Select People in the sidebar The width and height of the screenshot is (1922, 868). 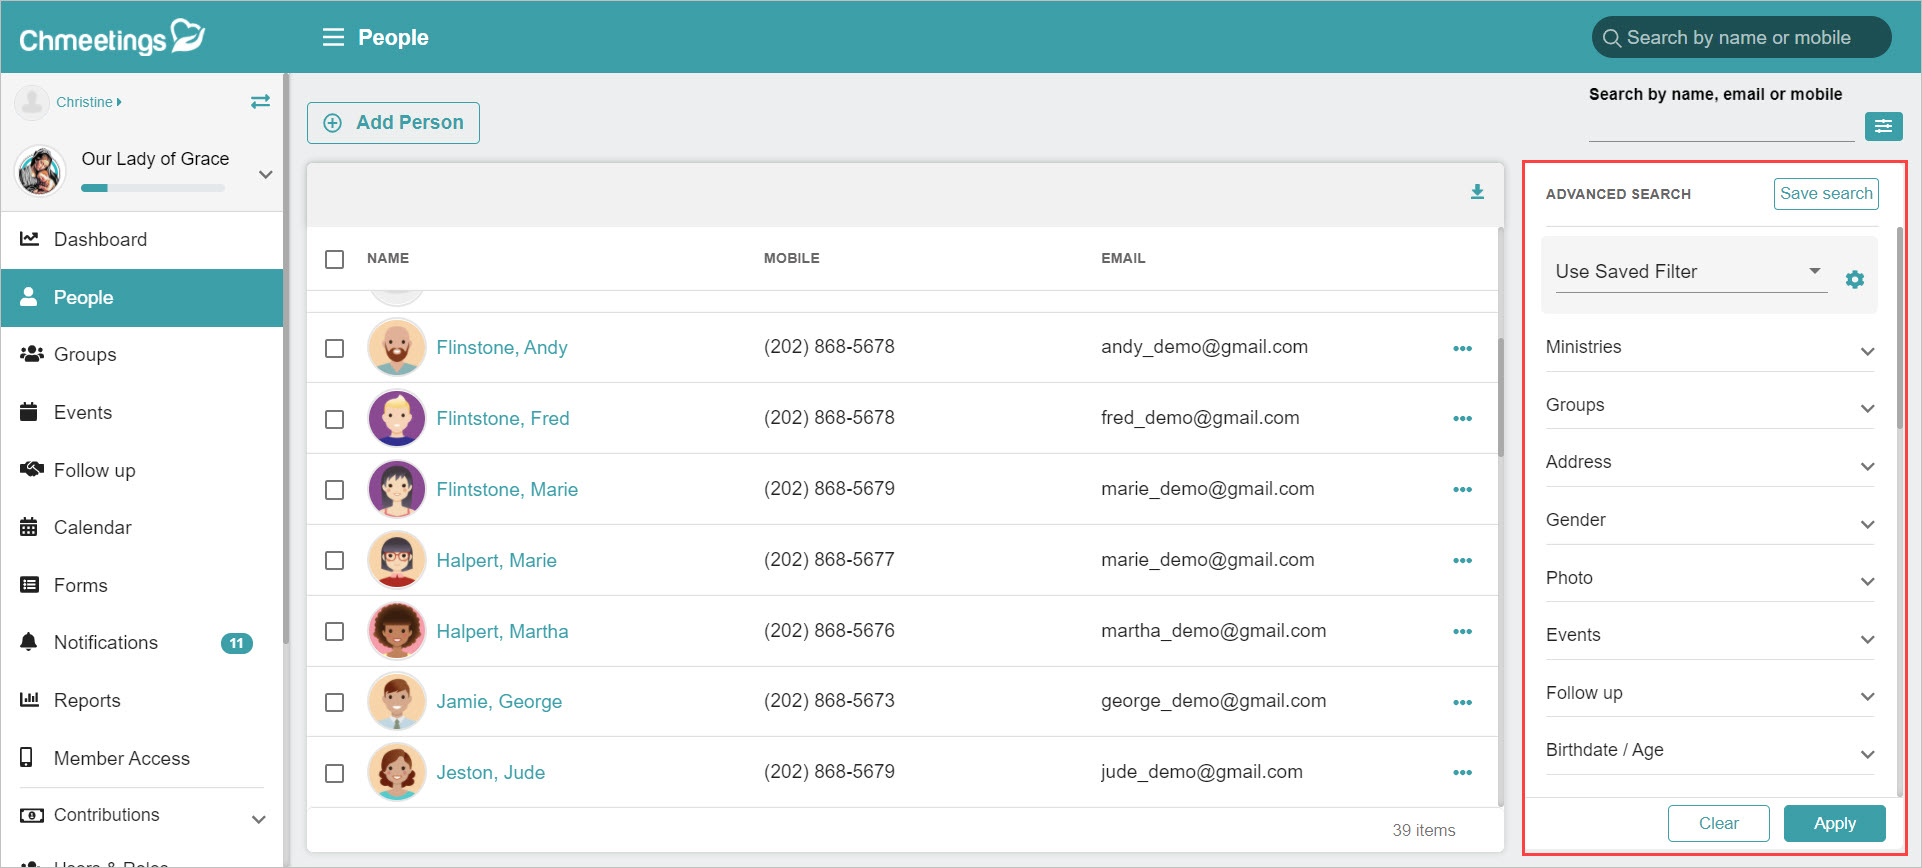(x=142, y=297)
